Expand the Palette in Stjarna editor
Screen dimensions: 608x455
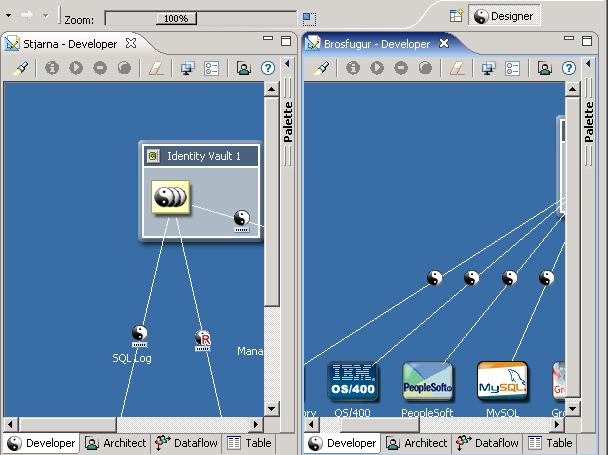(x=287, y=64)
